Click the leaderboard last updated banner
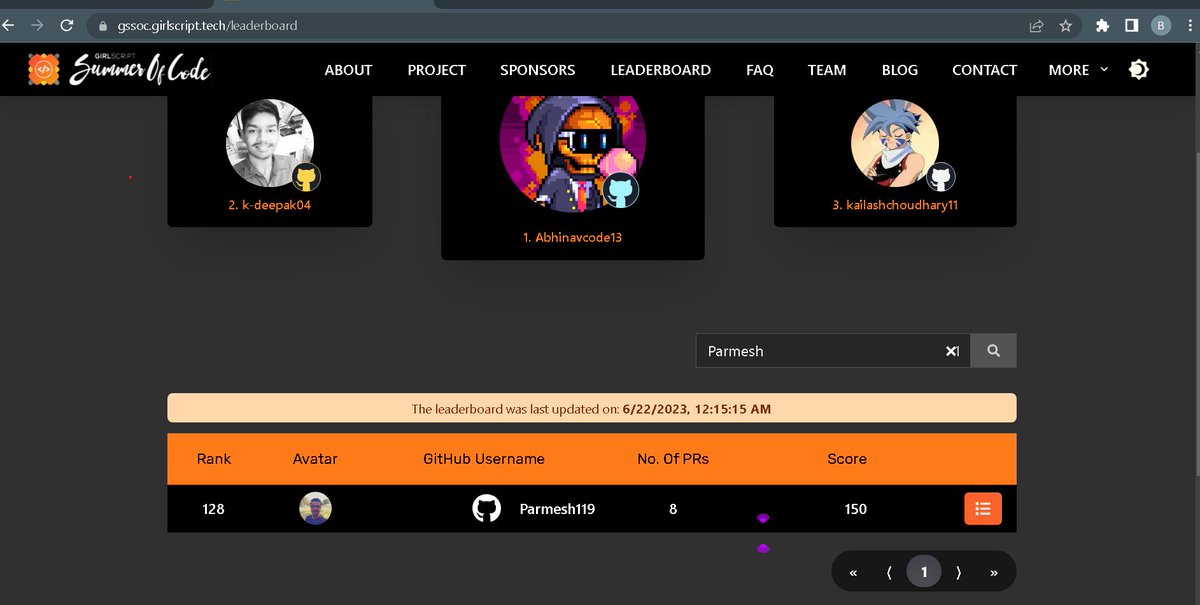1200x605 pixels. (592, 408)
